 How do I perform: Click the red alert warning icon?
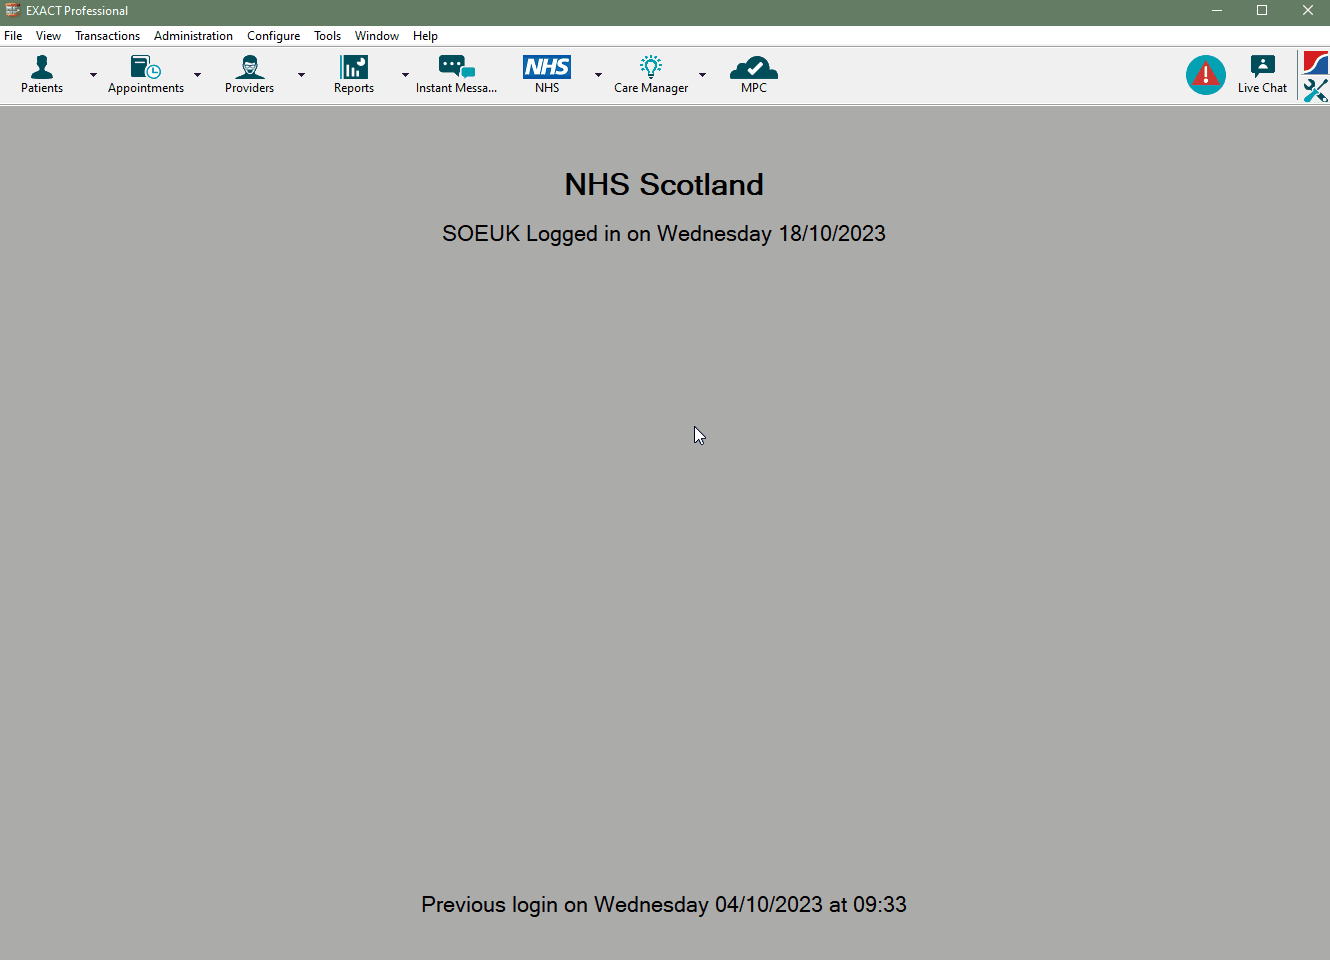point(1206,75)
